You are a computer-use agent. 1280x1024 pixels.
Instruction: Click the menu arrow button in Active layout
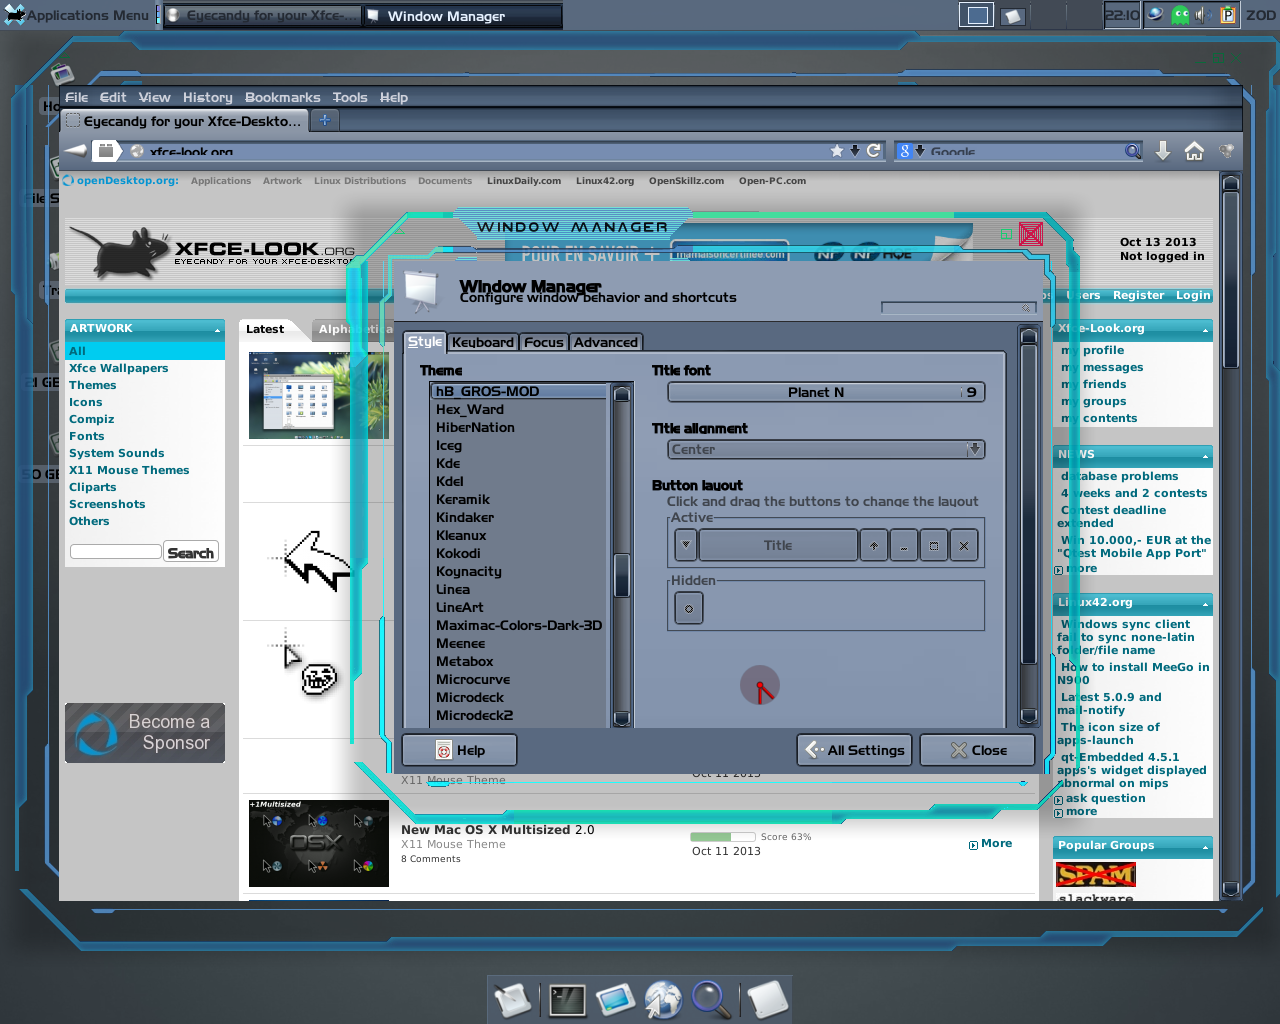coord(685,545)
